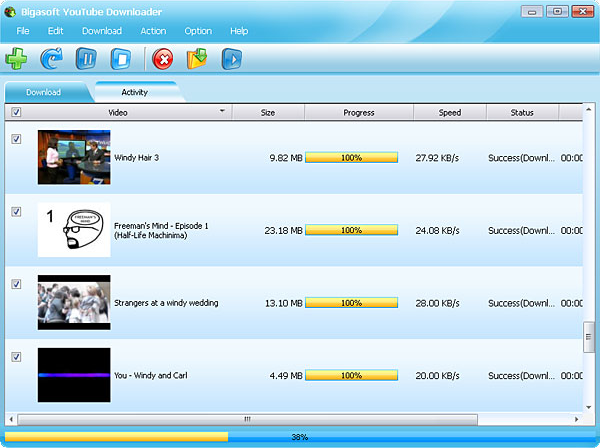Click the vertical scrollbar up arrow
Image resolution: width=600 pixels, height=448 pixels.
tap(589, 110)
